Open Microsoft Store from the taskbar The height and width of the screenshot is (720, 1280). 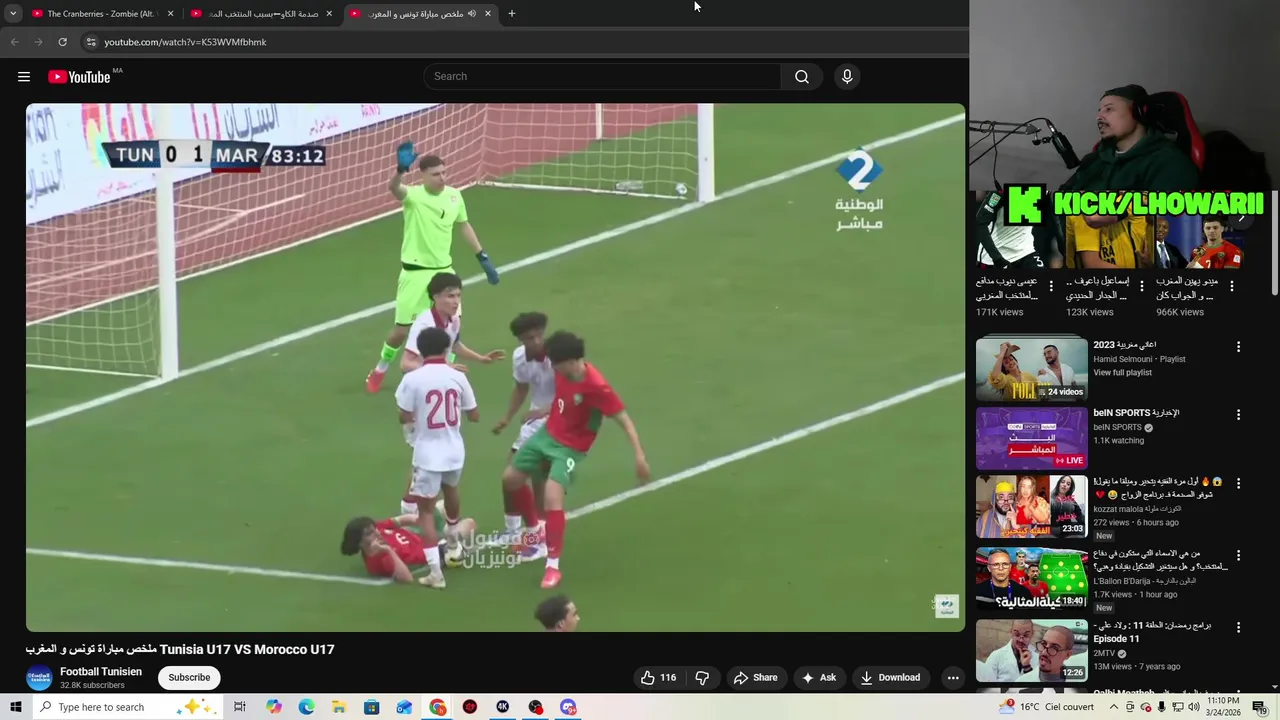coord(371,707)
